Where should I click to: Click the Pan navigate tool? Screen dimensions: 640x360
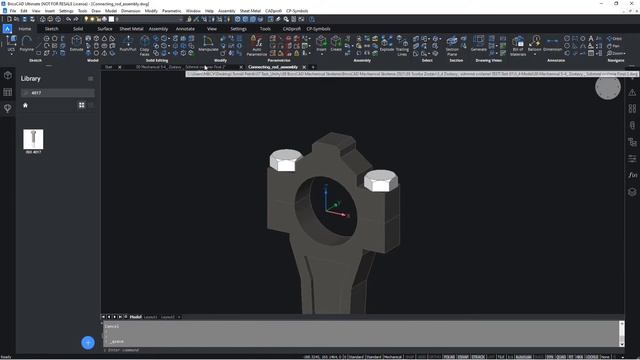(x=613, y=46)
